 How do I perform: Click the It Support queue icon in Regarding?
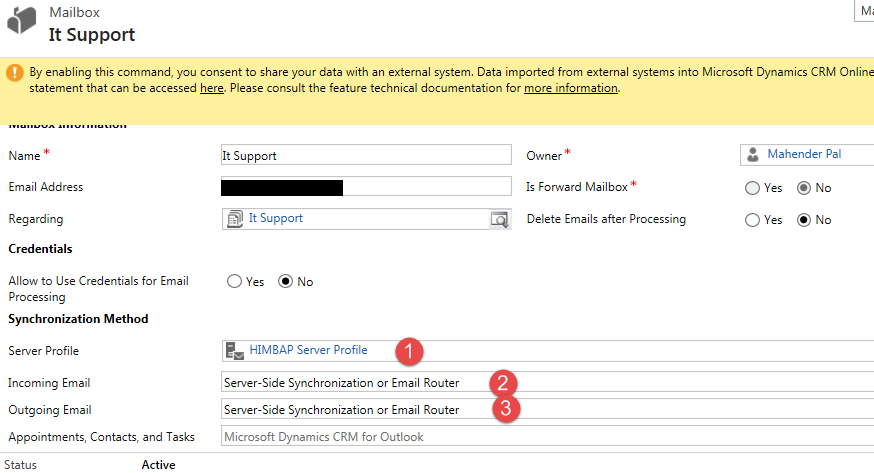click(x=235, y=219)
